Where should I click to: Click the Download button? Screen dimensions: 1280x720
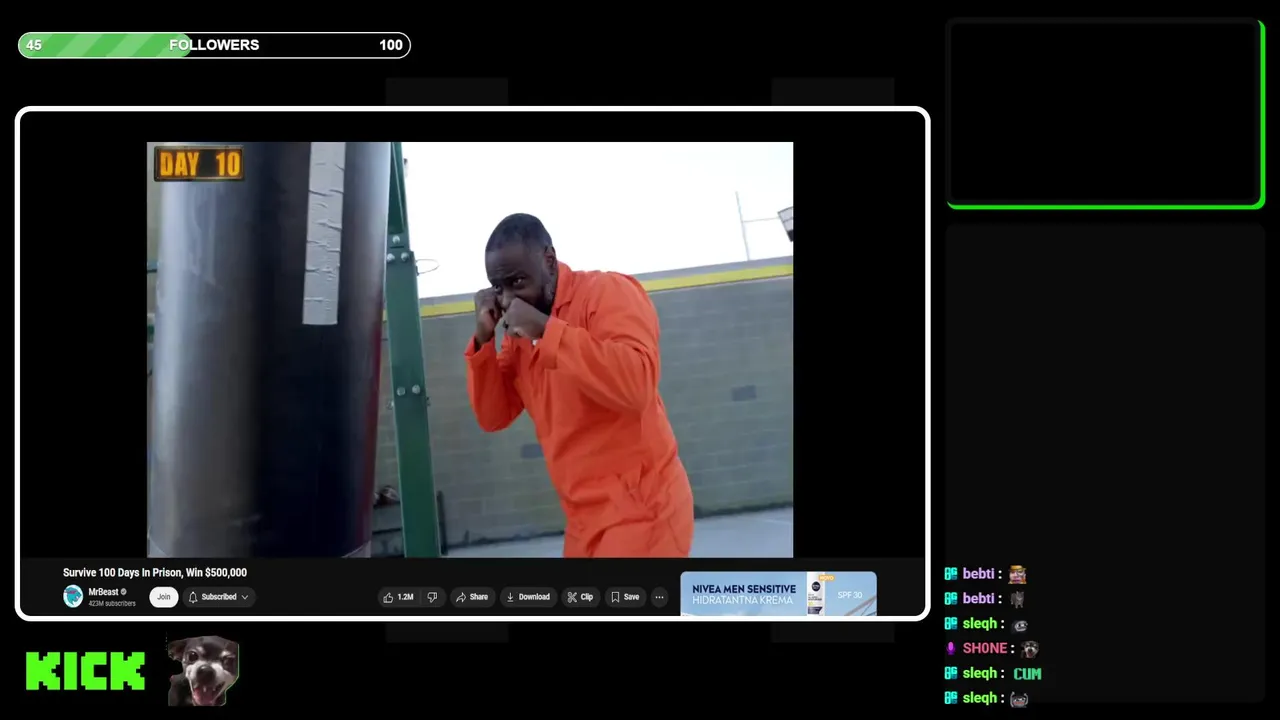coord(528,597)
